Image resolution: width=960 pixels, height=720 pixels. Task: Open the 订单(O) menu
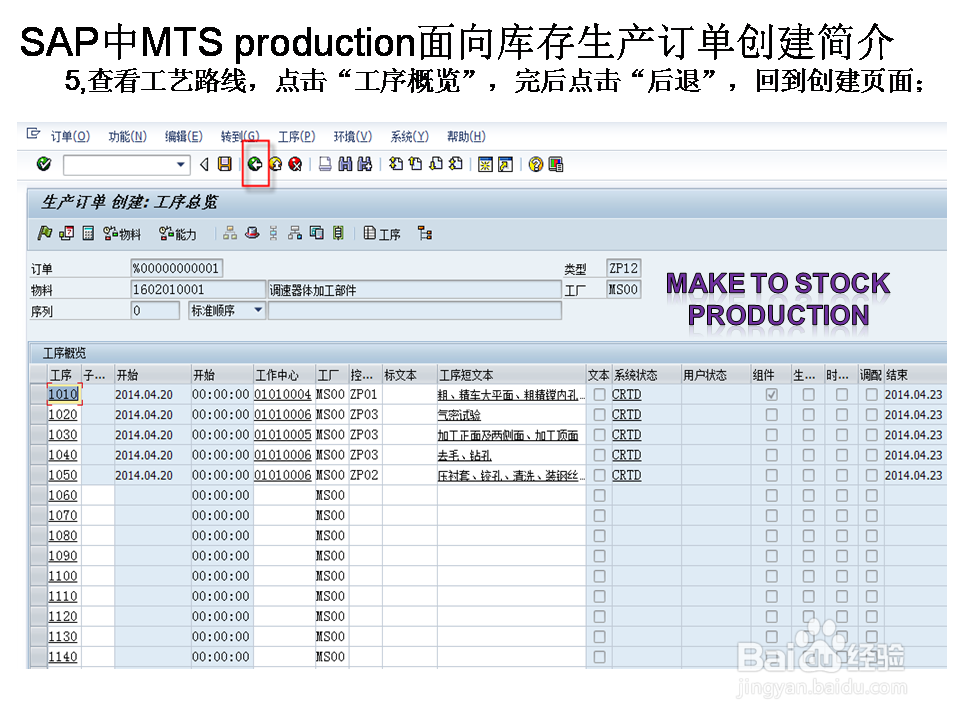point(70,136)
